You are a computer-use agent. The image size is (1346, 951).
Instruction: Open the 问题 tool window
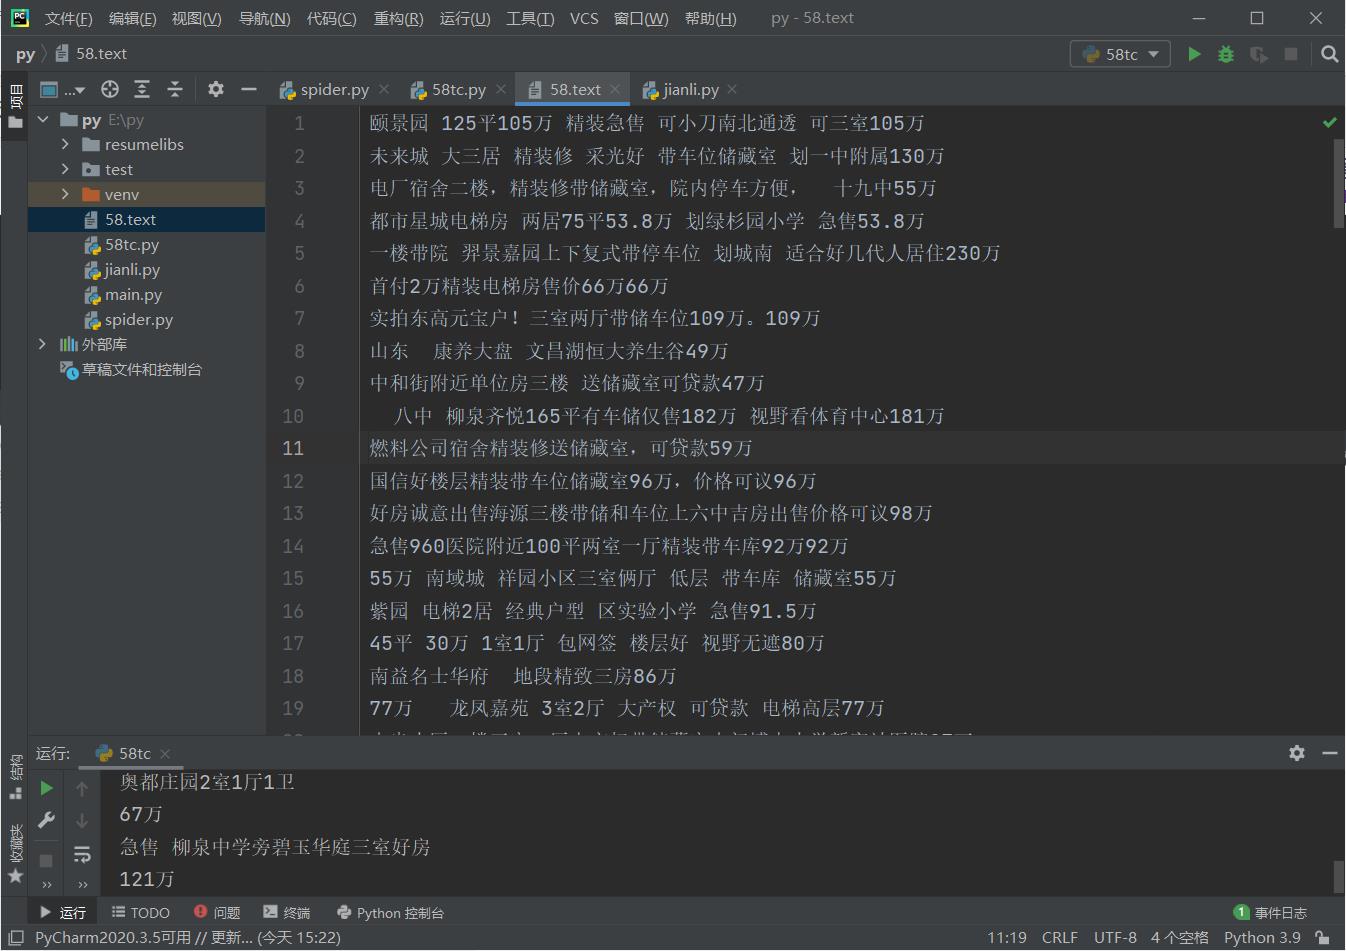point(217,912)
